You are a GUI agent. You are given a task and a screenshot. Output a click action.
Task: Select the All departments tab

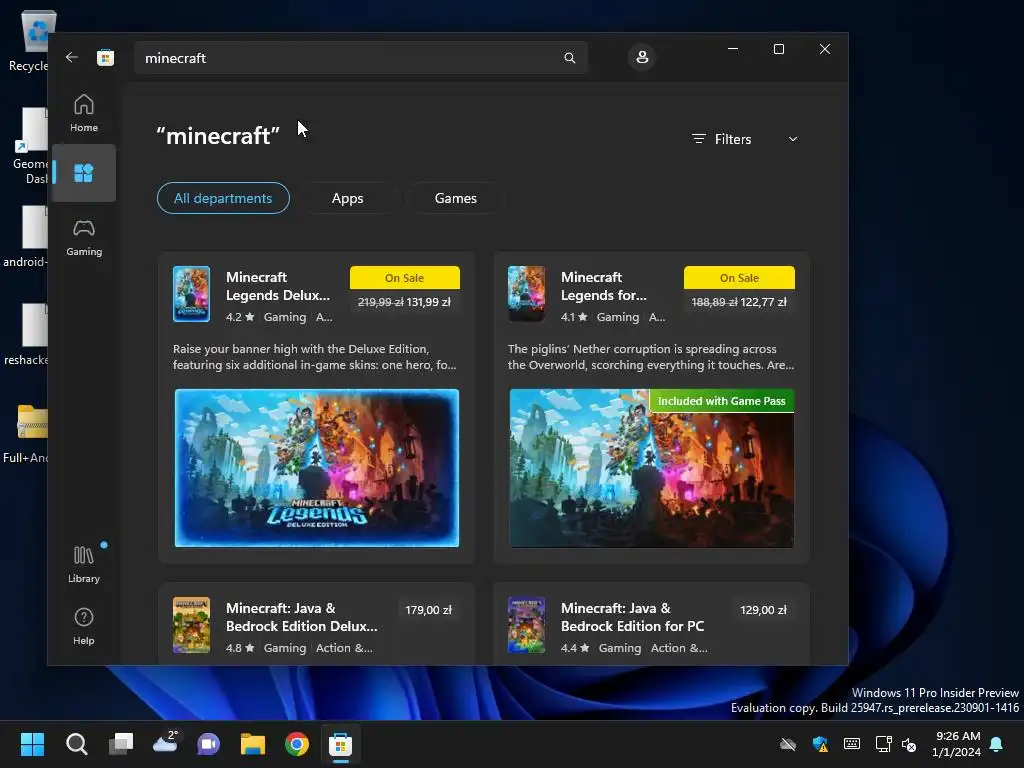point(223,198)
